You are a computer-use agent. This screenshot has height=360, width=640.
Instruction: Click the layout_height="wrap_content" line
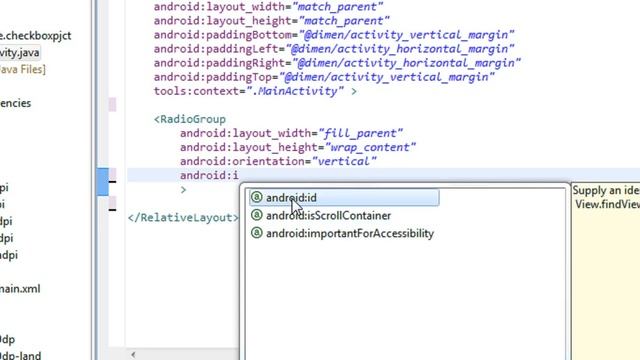coord(298,147)
